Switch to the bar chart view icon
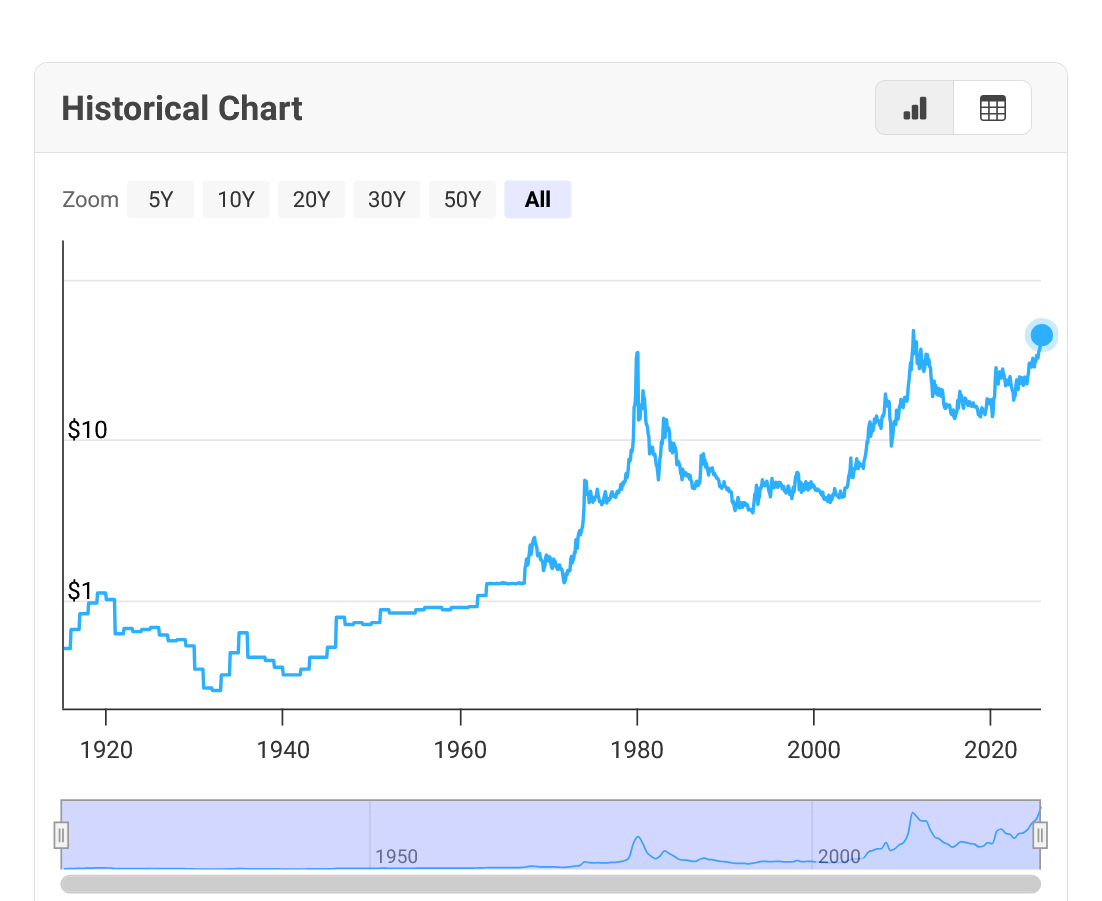Image resolution: width=1102 pixels, height=901 pixels. tap(915, 108)
